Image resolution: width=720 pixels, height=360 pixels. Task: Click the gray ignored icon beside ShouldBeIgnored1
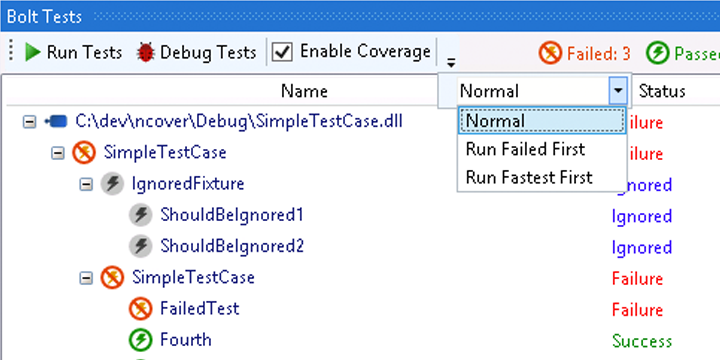coord(140,215)
